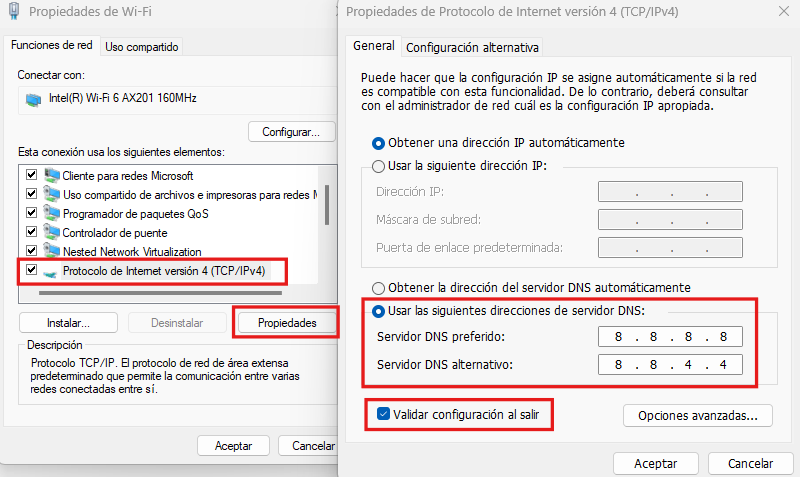Image resolution: width=800 pixels, height=477 pixels.
Task: Uncheck the Cliente para redes Microsoft checkbox
Action: click(x=32, y=176)
